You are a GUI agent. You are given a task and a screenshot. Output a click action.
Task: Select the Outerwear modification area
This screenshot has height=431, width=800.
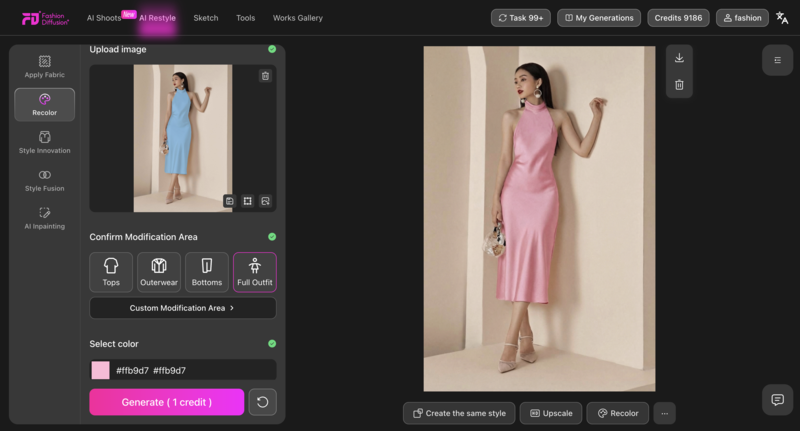159,272
